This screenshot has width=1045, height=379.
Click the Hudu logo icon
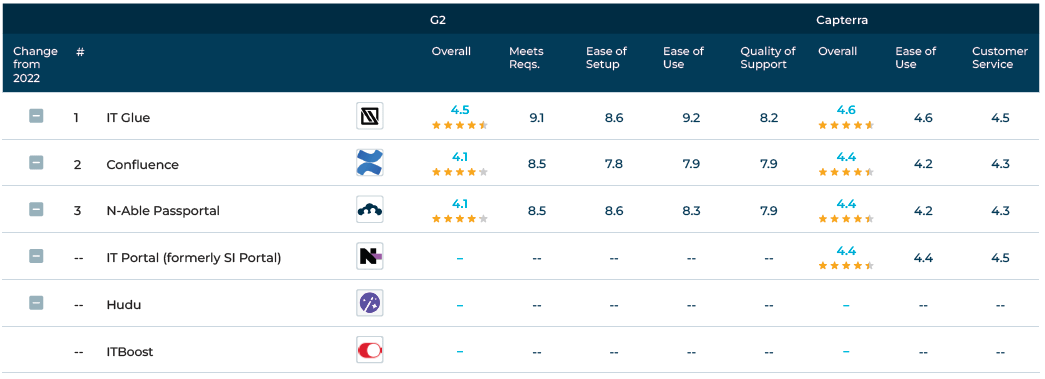click(x=370, y=303)
